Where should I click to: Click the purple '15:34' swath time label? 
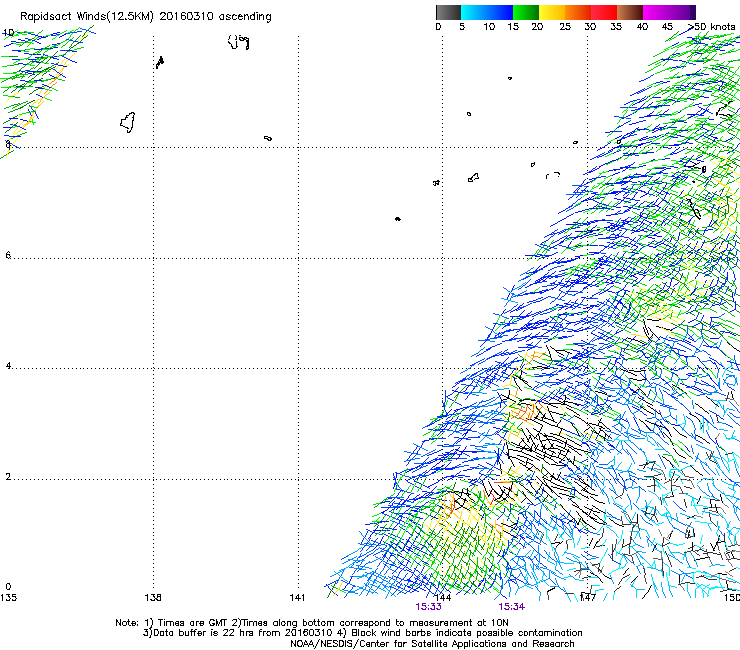512,607
